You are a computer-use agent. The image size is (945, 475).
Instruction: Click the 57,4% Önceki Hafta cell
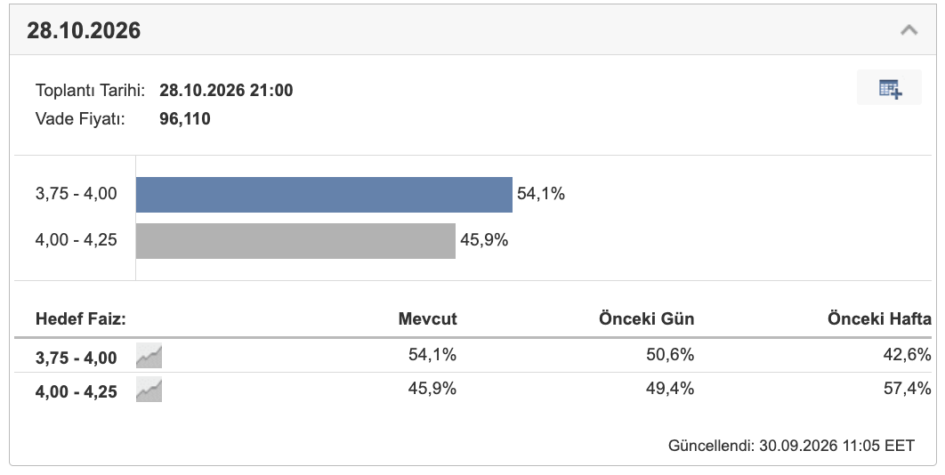907,388
